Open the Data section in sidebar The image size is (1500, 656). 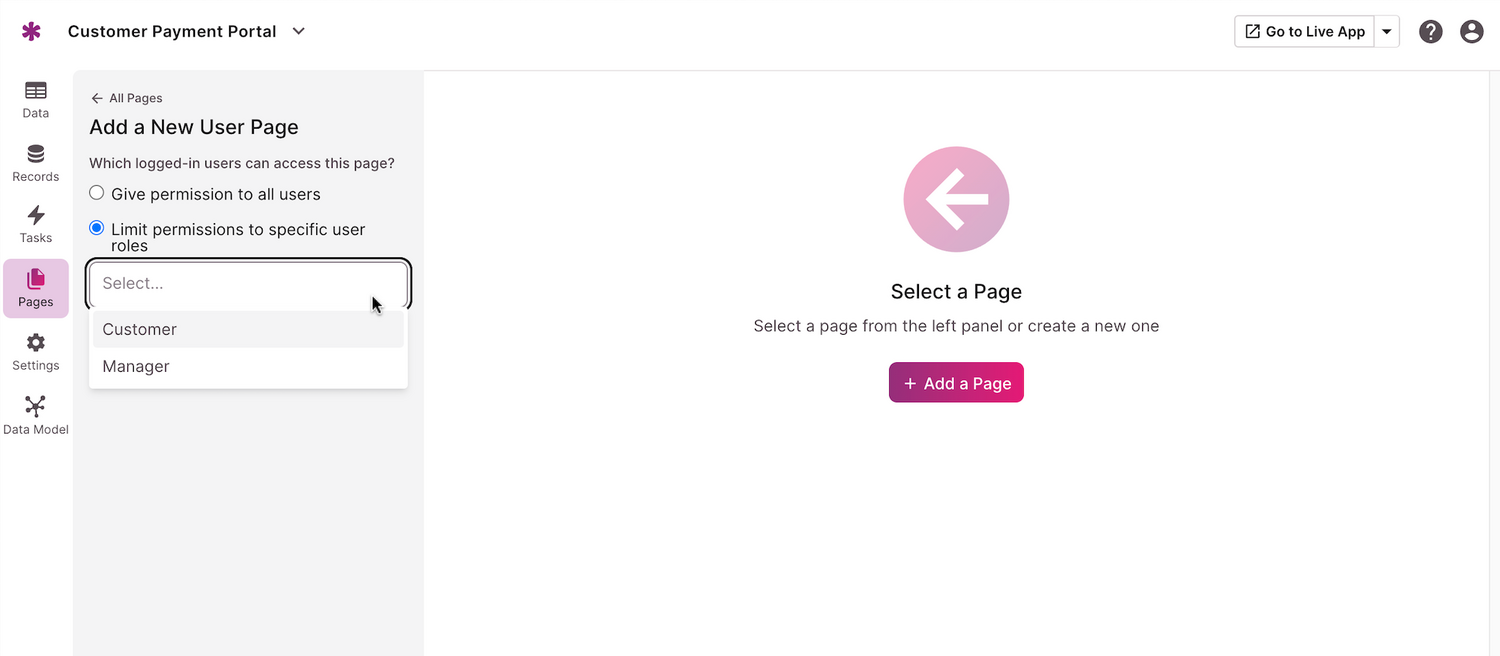(x=36, y=99)
